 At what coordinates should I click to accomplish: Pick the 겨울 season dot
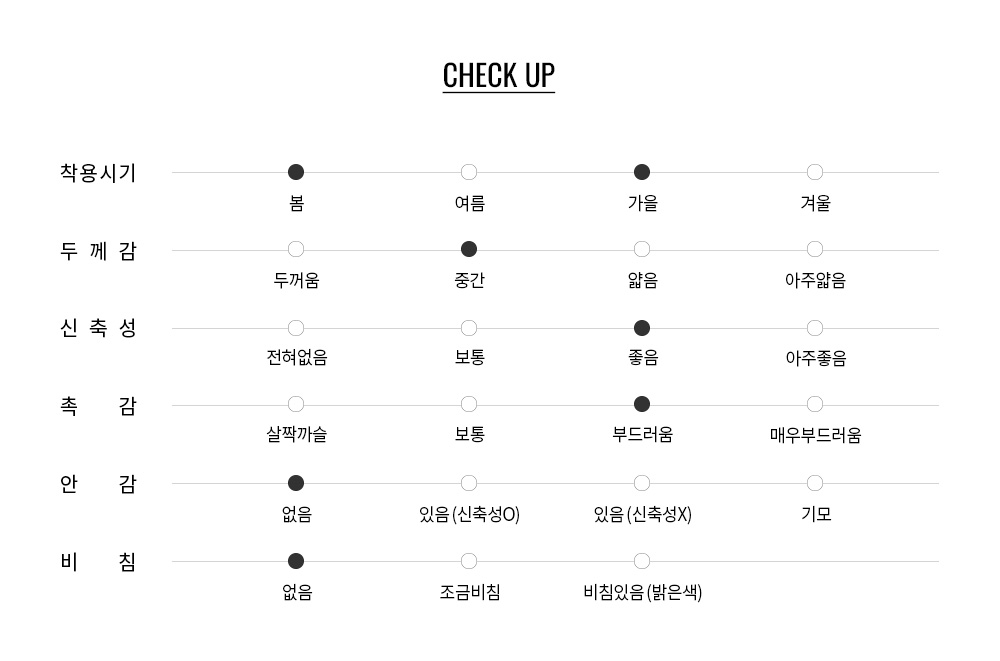815,172
